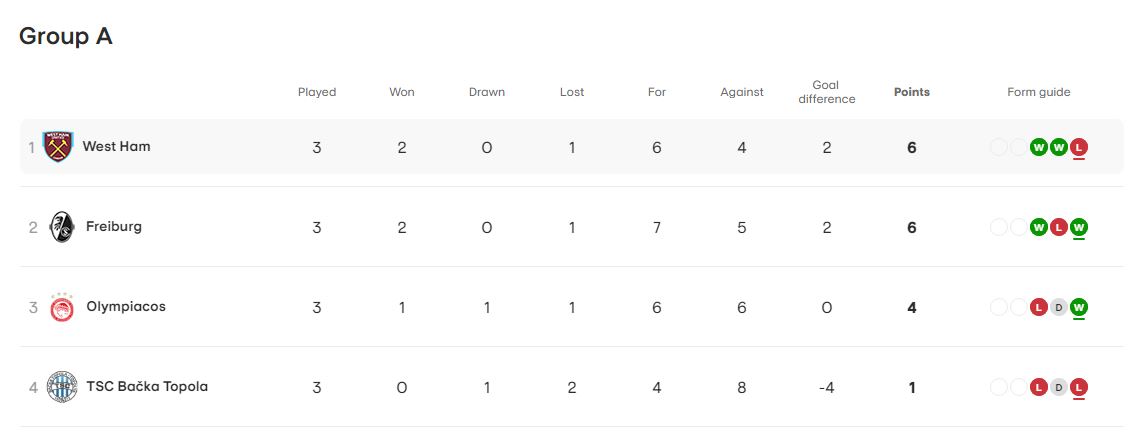Click the Played column header
This screenshot has height=446, width=1147.
(317, 92)
